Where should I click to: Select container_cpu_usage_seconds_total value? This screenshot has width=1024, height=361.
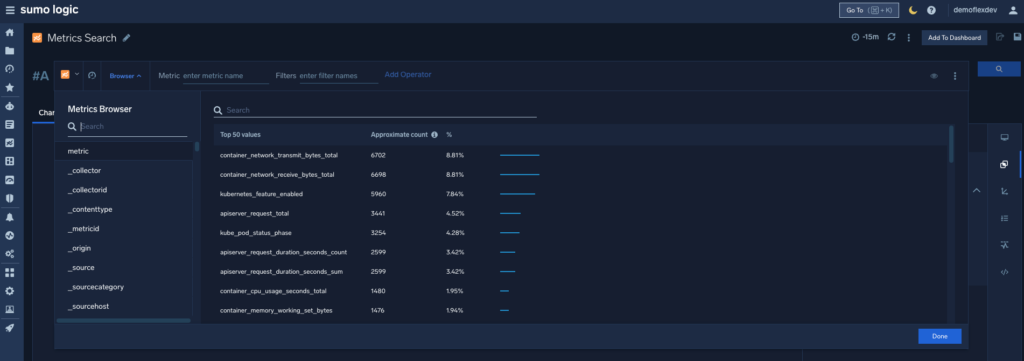(x=273, y=290)
